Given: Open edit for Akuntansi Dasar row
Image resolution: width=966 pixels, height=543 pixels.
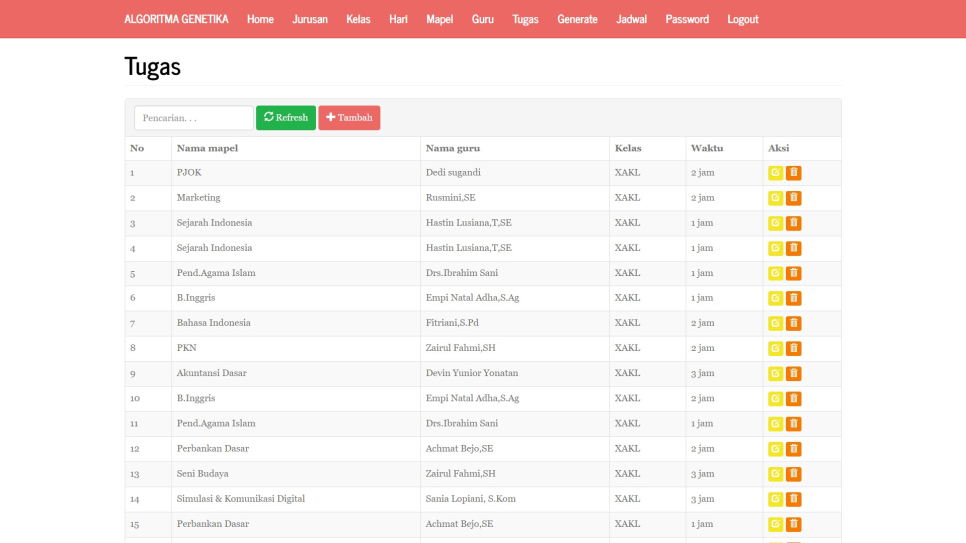Looking at the screenshot, I should [x=775, y=373].
